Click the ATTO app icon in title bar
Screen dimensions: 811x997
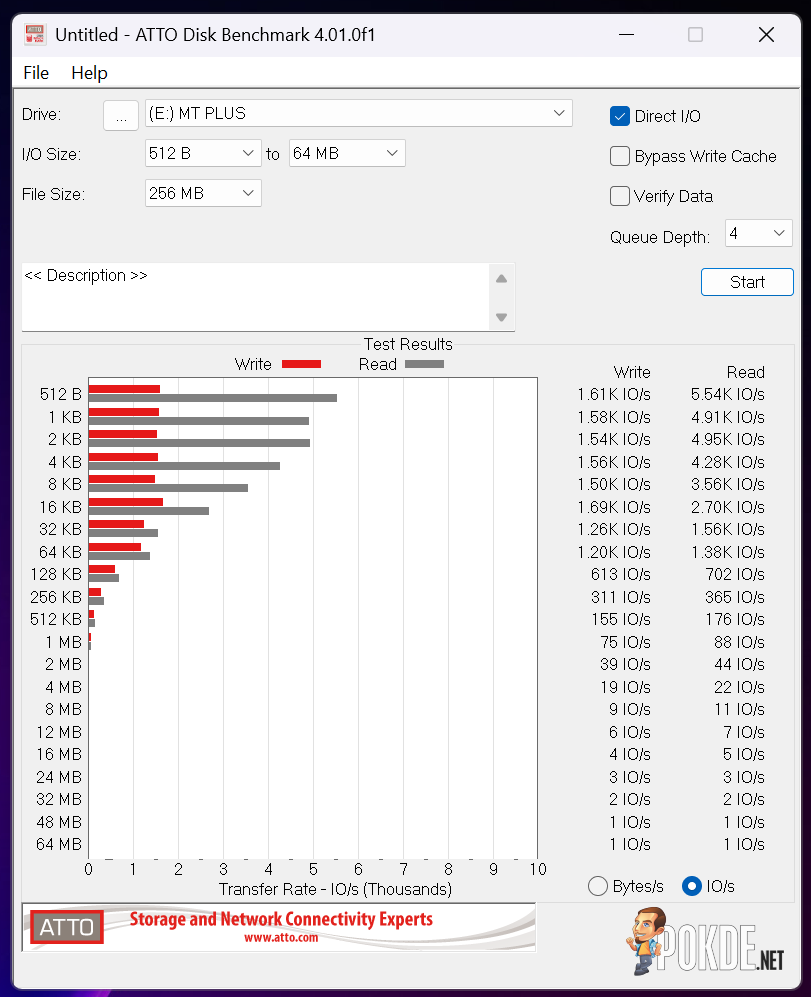[35, 34]
